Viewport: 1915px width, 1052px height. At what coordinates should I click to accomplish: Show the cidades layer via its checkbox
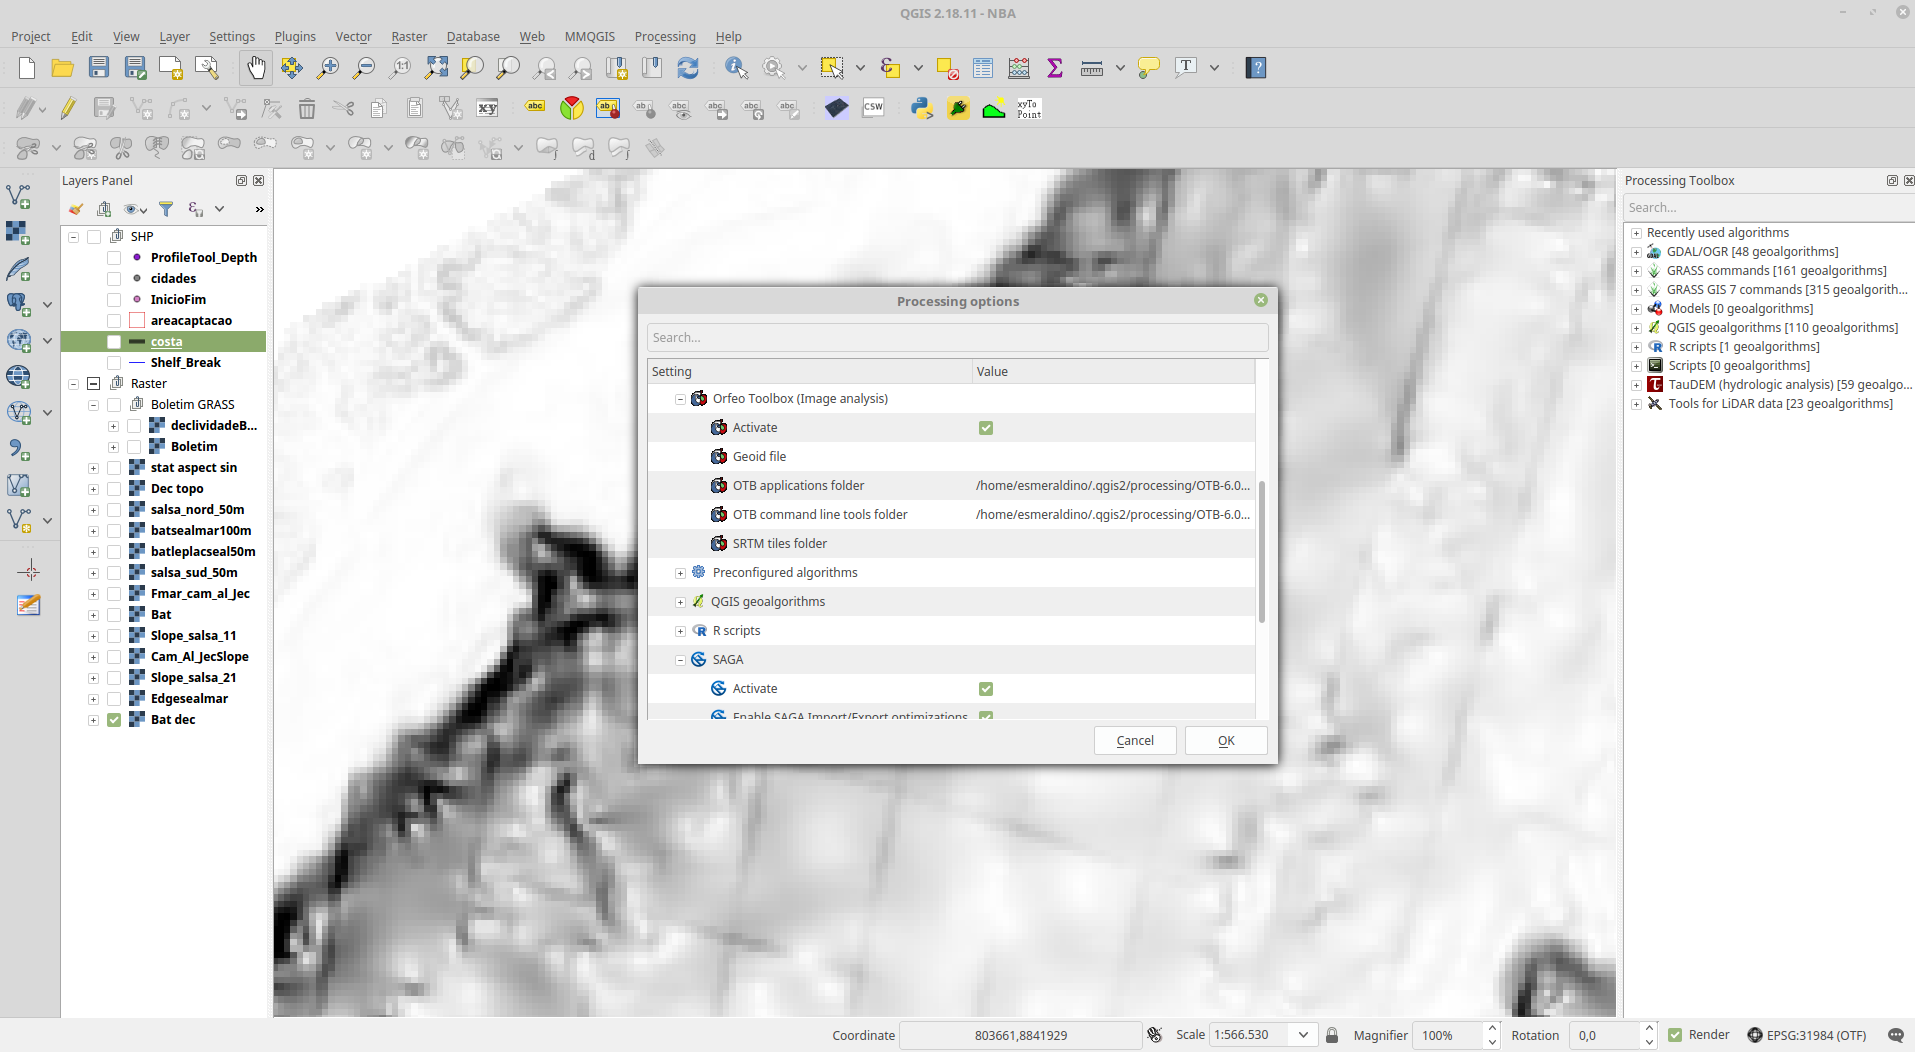114,279
